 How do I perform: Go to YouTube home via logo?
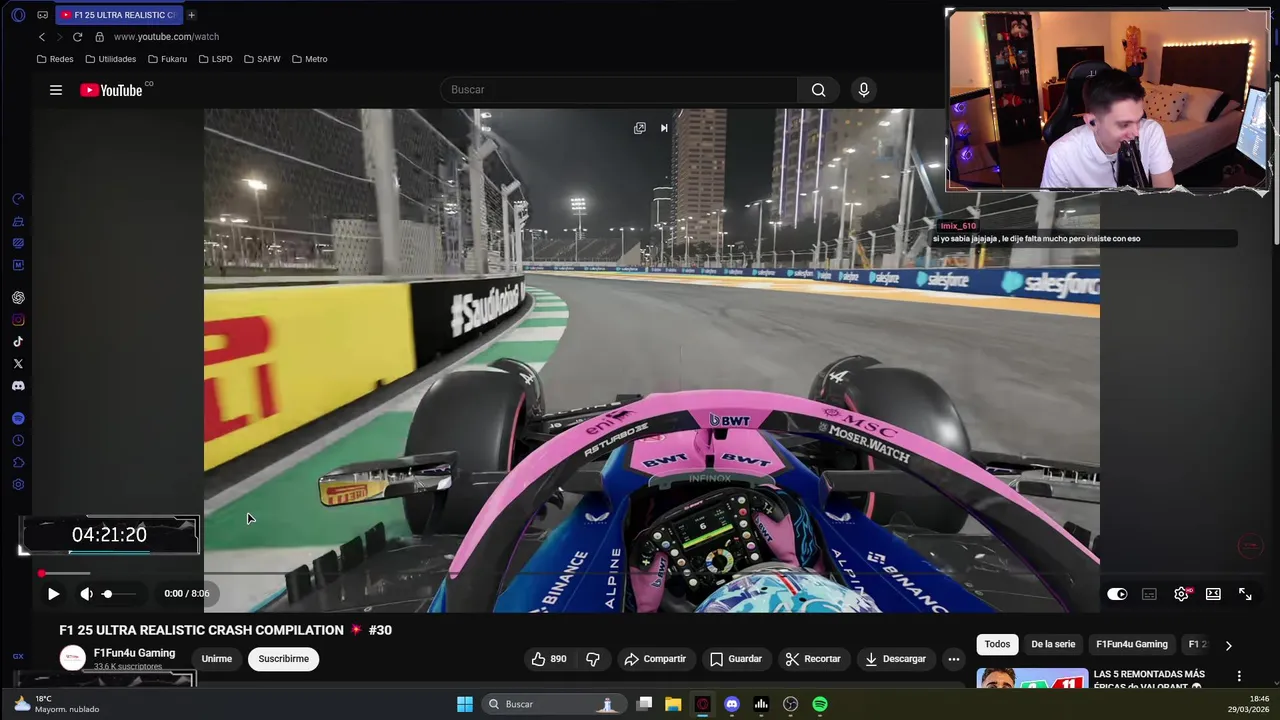[x=111, y=90]
